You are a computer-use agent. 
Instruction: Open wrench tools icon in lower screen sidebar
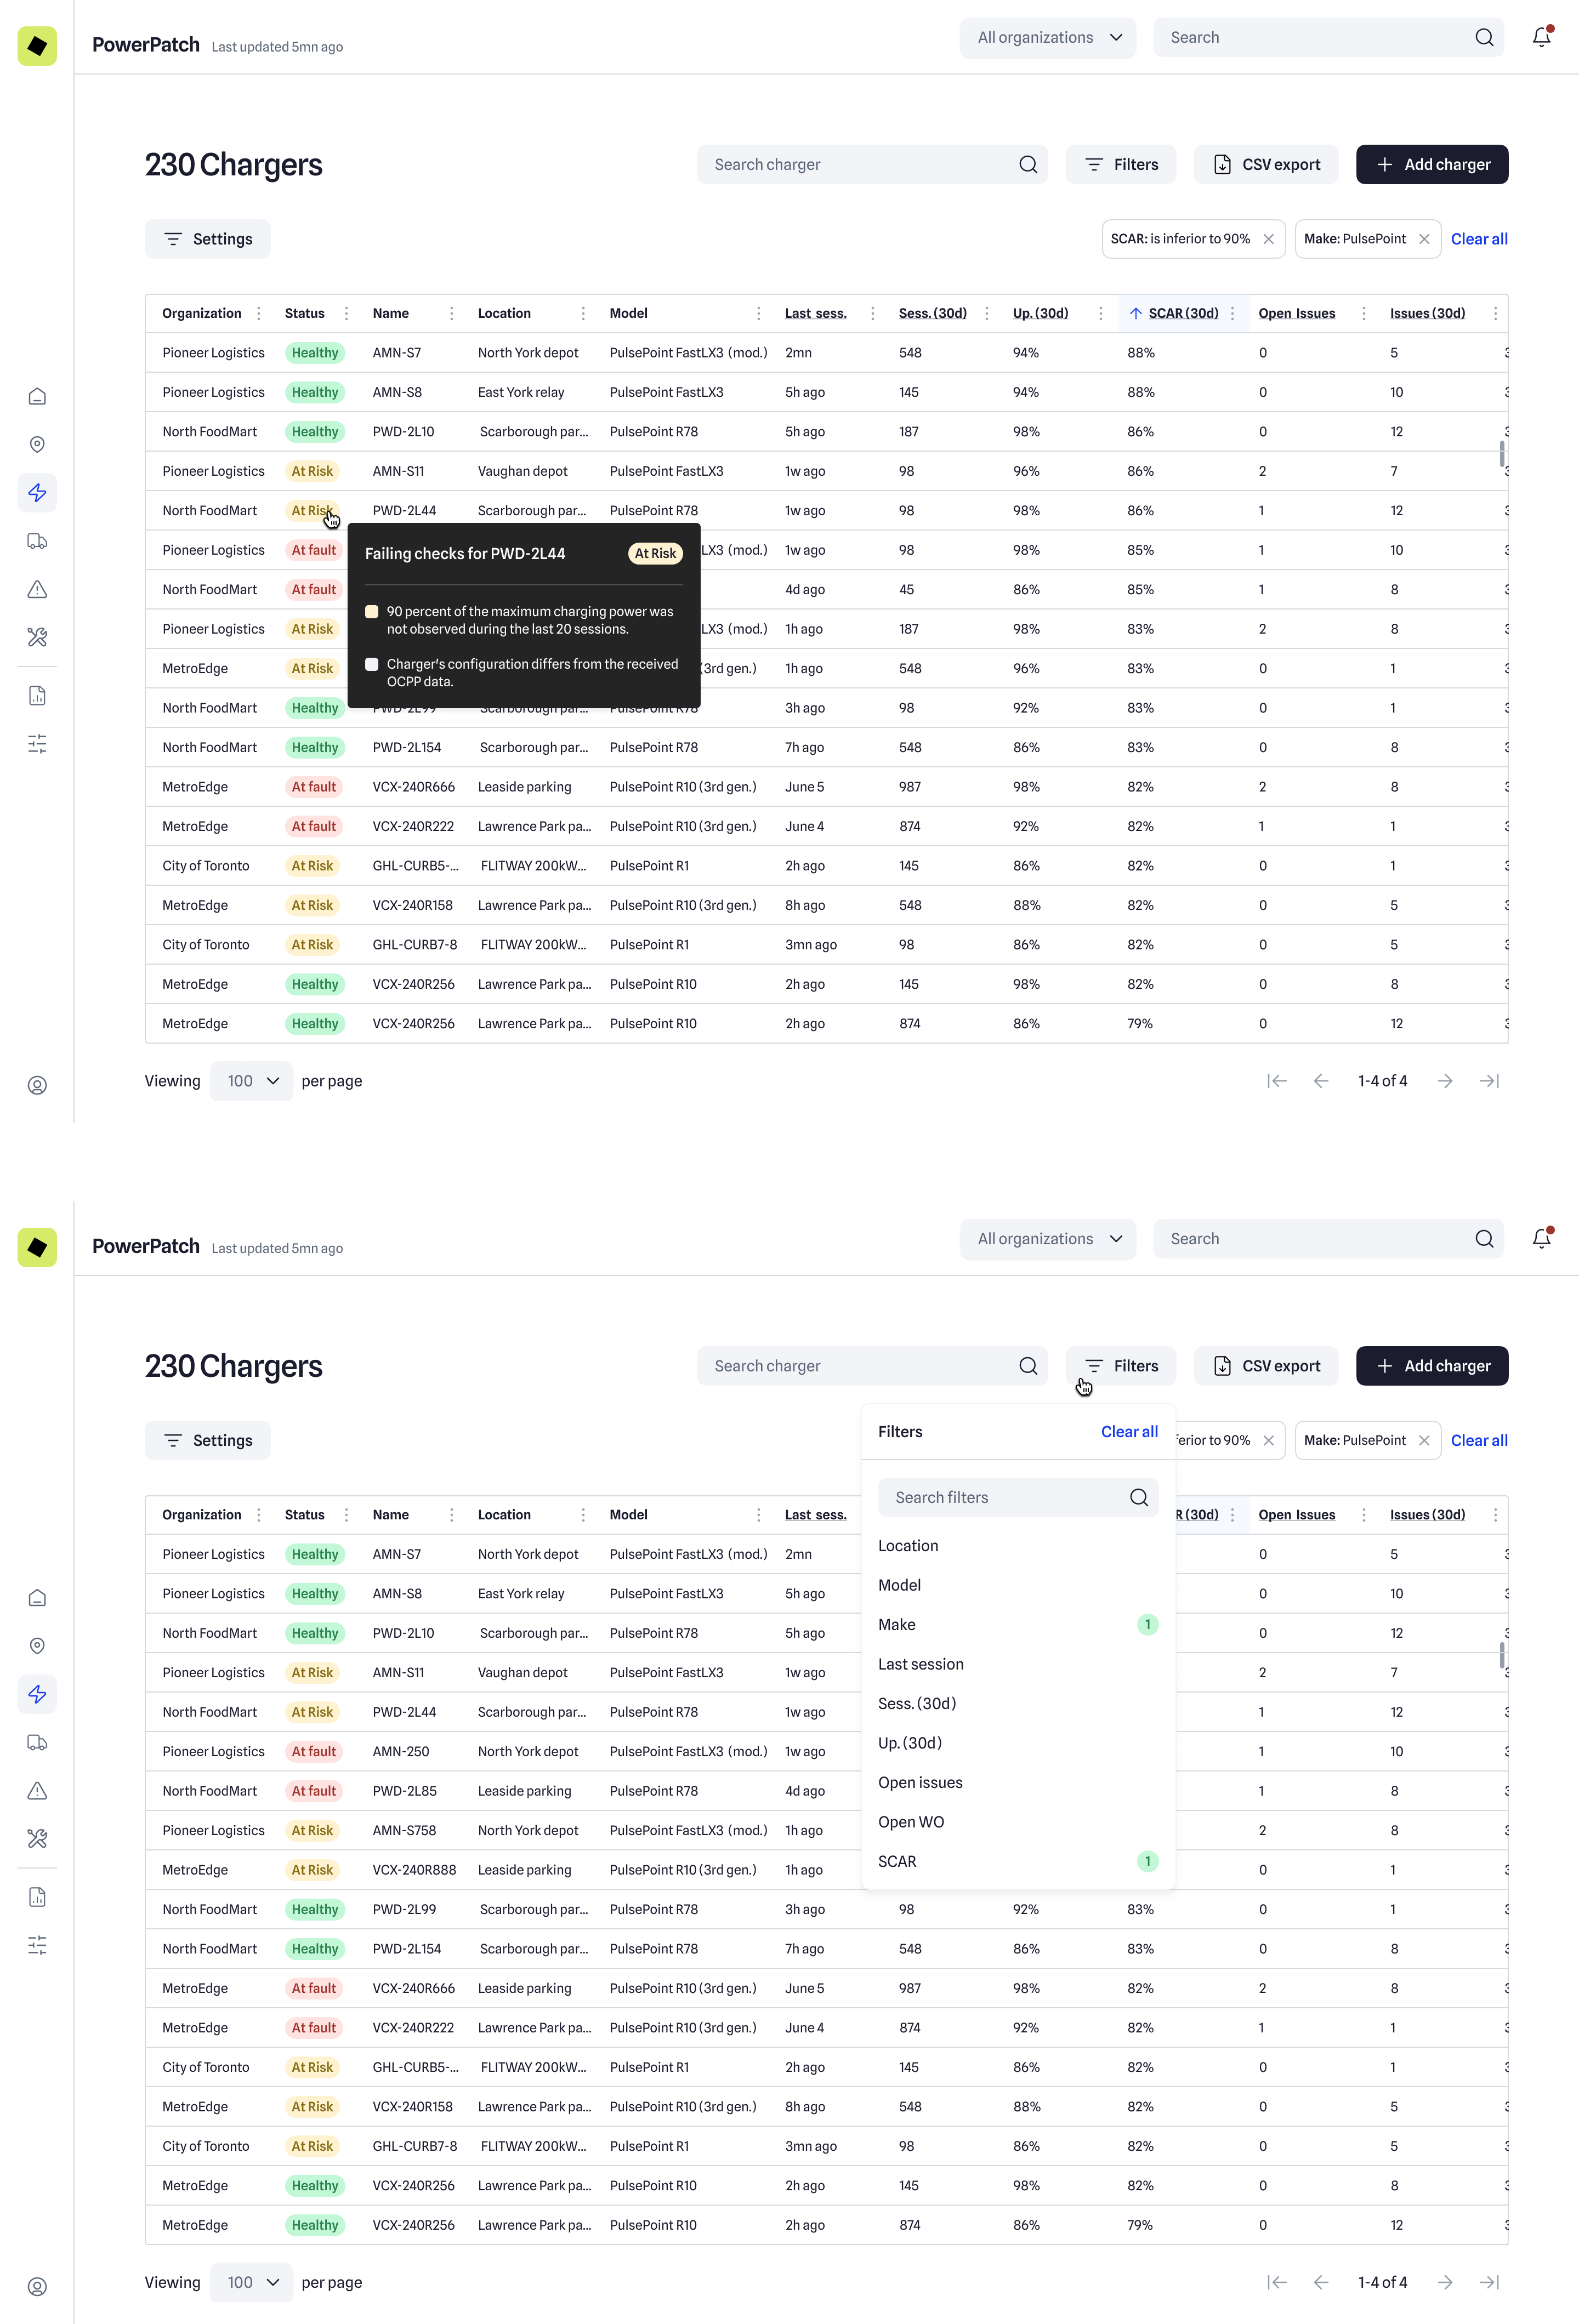click(x=37, y=1838)
